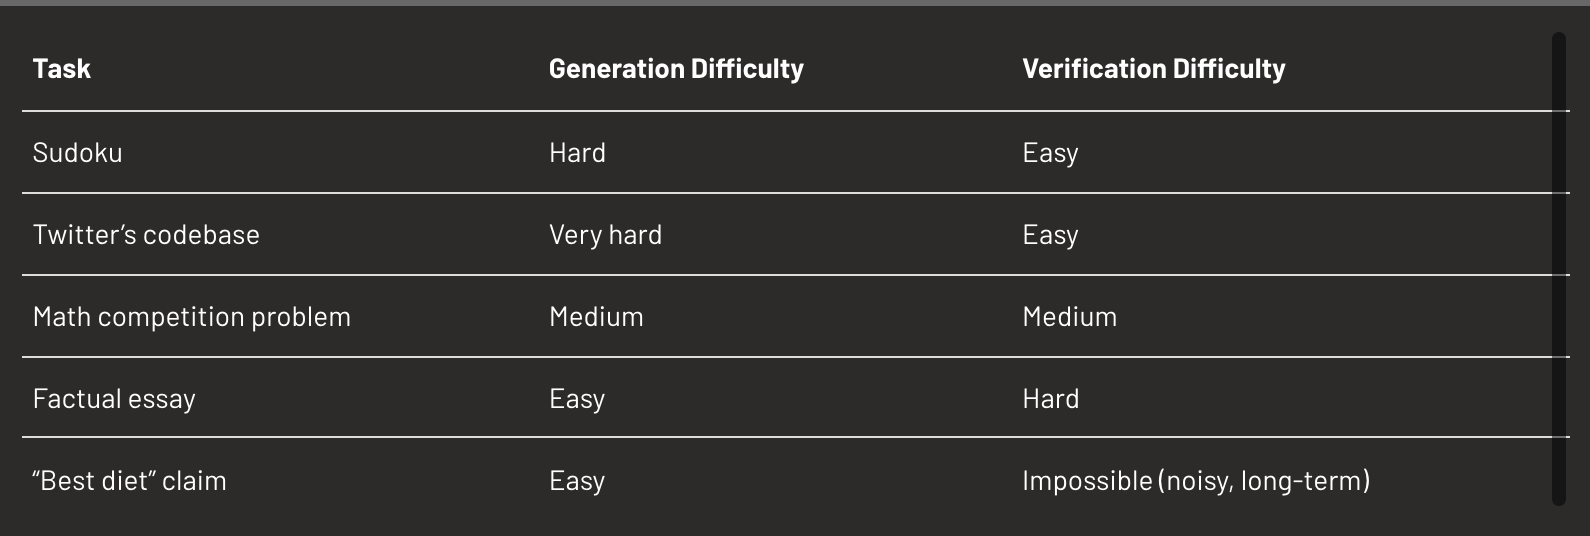This screenshot has height=536, width=1590.
Task: Click Sudoku's Easy verification difficulty cell
Action: pos(1050,153)
